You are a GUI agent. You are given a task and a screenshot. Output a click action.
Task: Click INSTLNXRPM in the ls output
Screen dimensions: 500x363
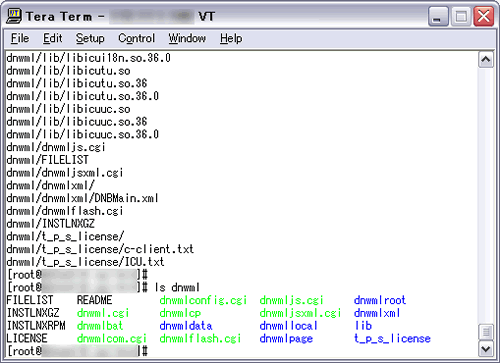coord(36,326)
